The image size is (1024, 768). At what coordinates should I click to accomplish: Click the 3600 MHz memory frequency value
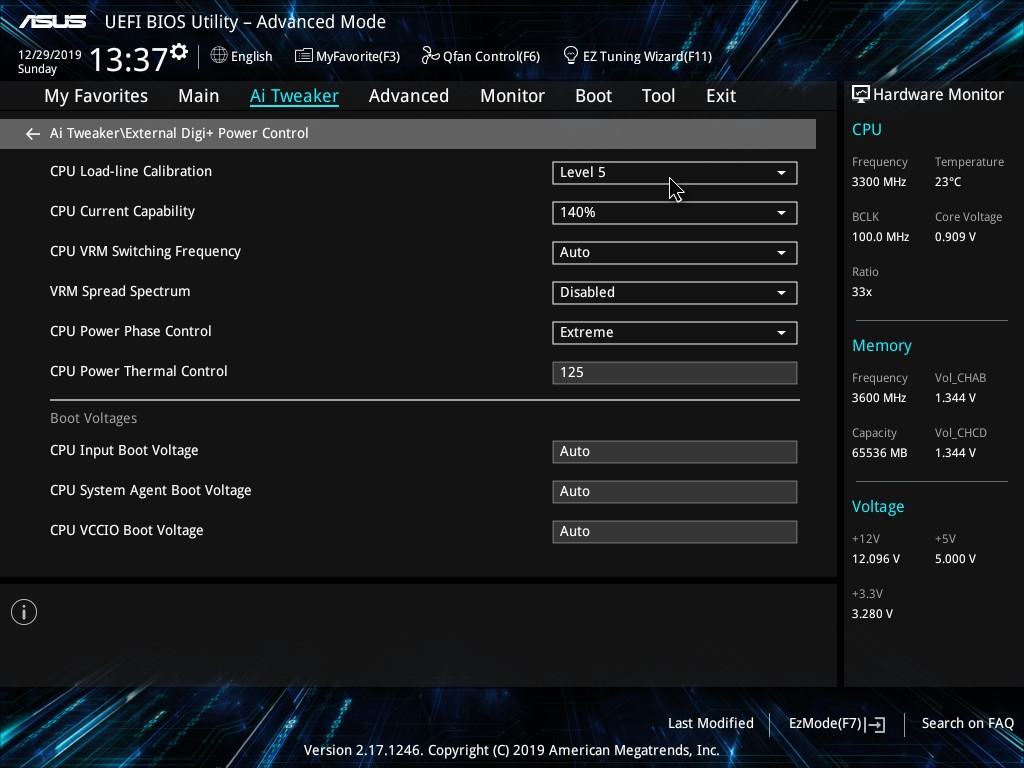[x=878, y=397]
